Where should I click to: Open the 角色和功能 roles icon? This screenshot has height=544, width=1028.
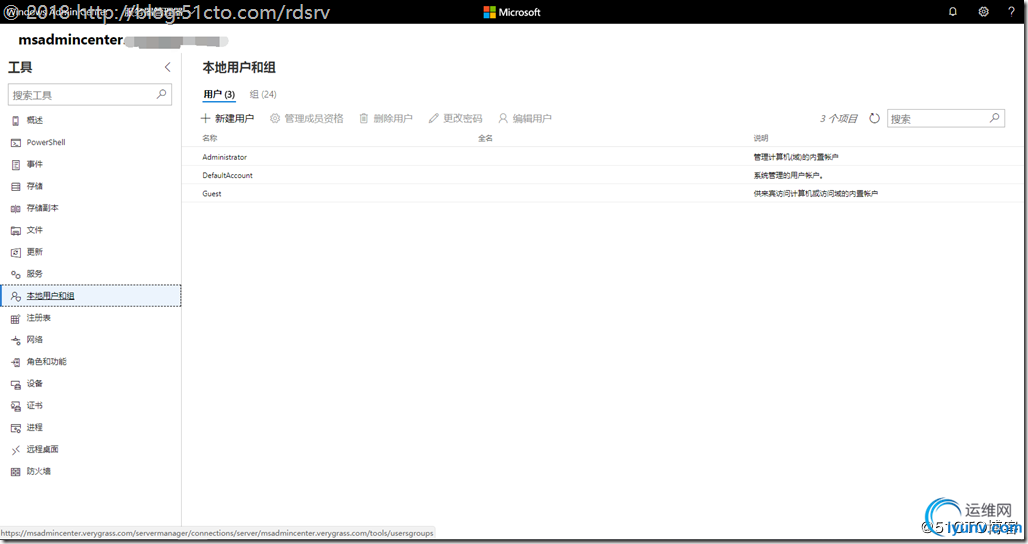[x=16, y=362]
